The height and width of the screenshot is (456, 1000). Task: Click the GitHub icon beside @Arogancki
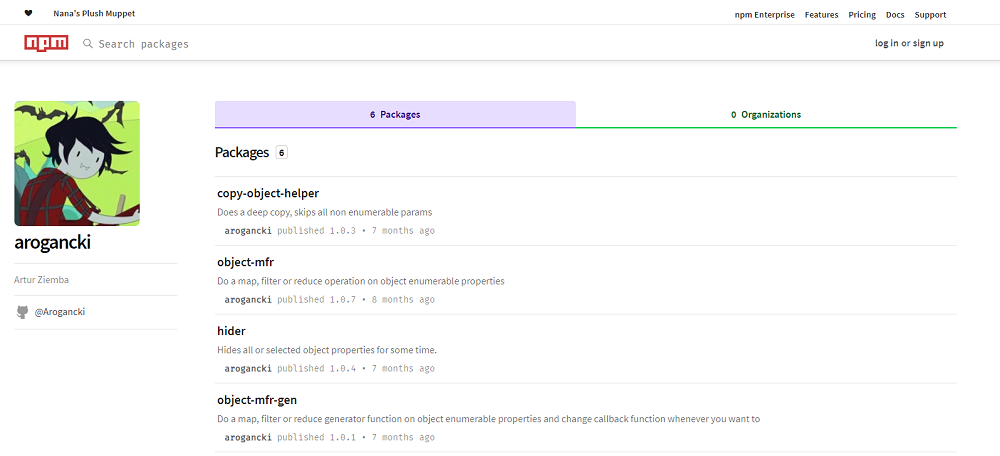tap(22, 312)
